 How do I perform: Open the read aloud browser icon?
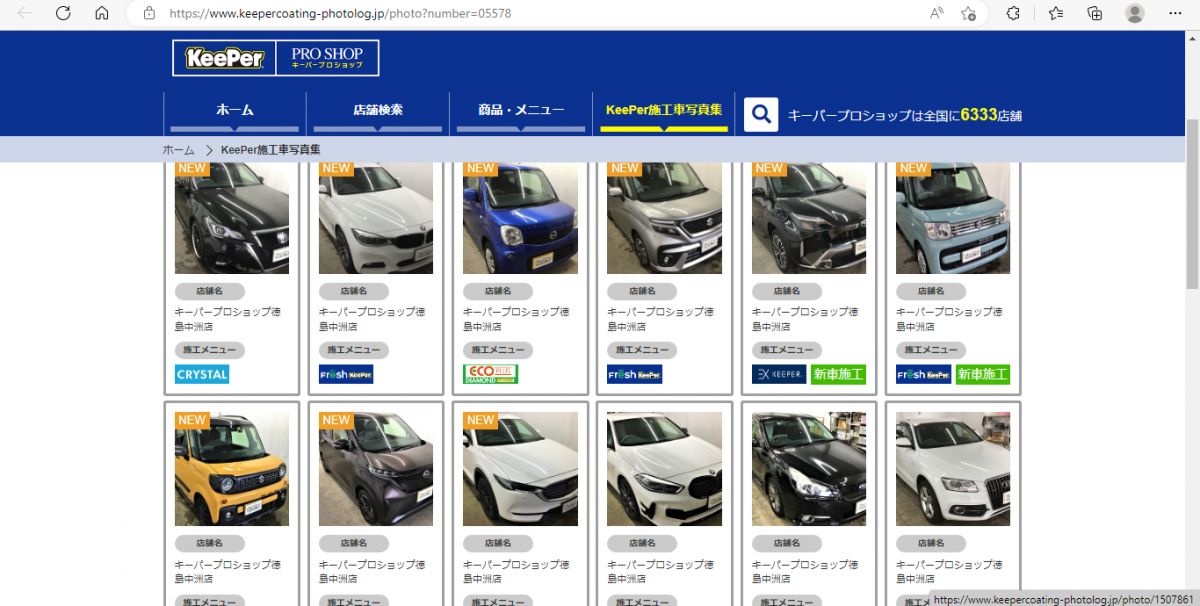(x=936, y=13)
